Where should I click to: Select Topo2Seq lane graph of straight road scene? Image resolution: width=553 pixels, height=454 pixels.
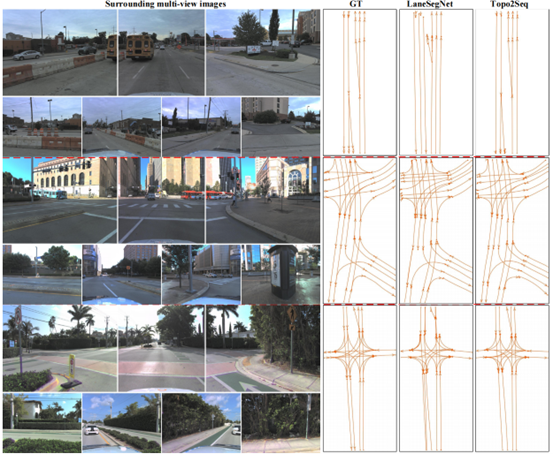(512, 82)
